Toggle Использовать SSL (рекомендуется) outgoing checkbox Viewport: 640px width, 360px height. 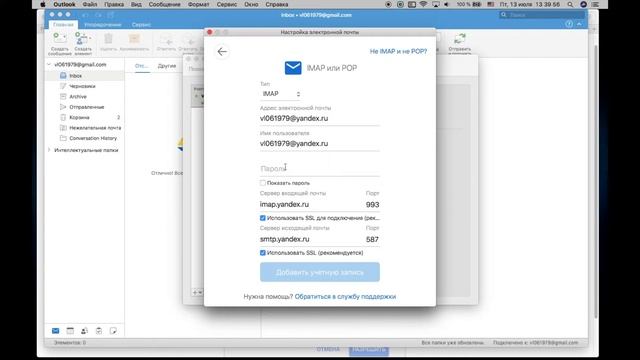(x=263, y=253)
